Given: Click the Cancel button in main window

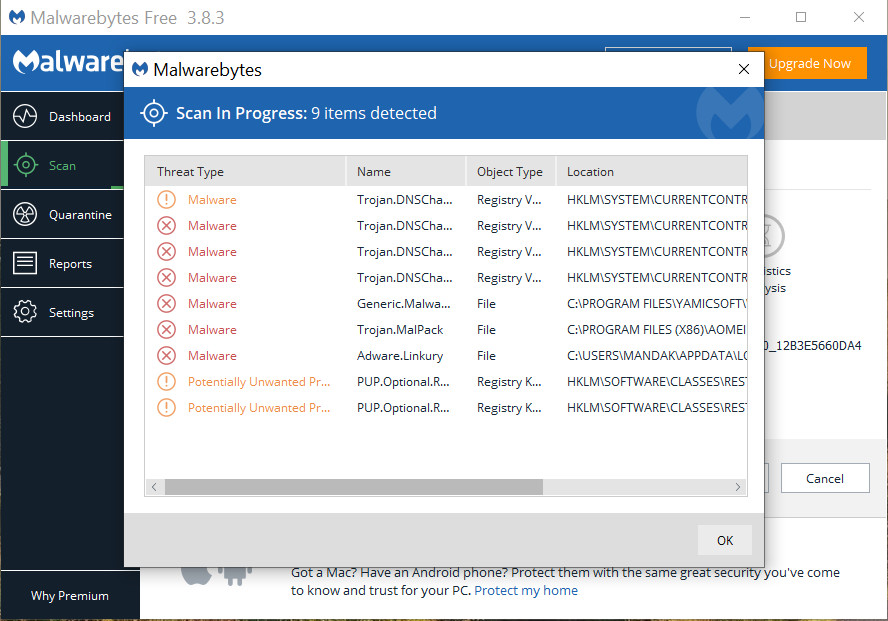Looking at the screenshot, I should coord(825,478).
